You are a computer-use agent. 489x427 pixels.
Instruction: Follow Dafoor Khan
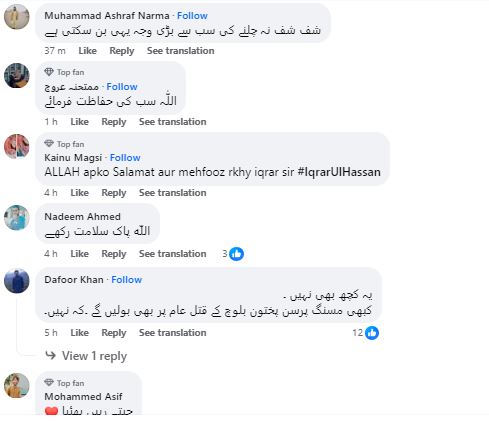pyautogui.click(x=127, y=280)
